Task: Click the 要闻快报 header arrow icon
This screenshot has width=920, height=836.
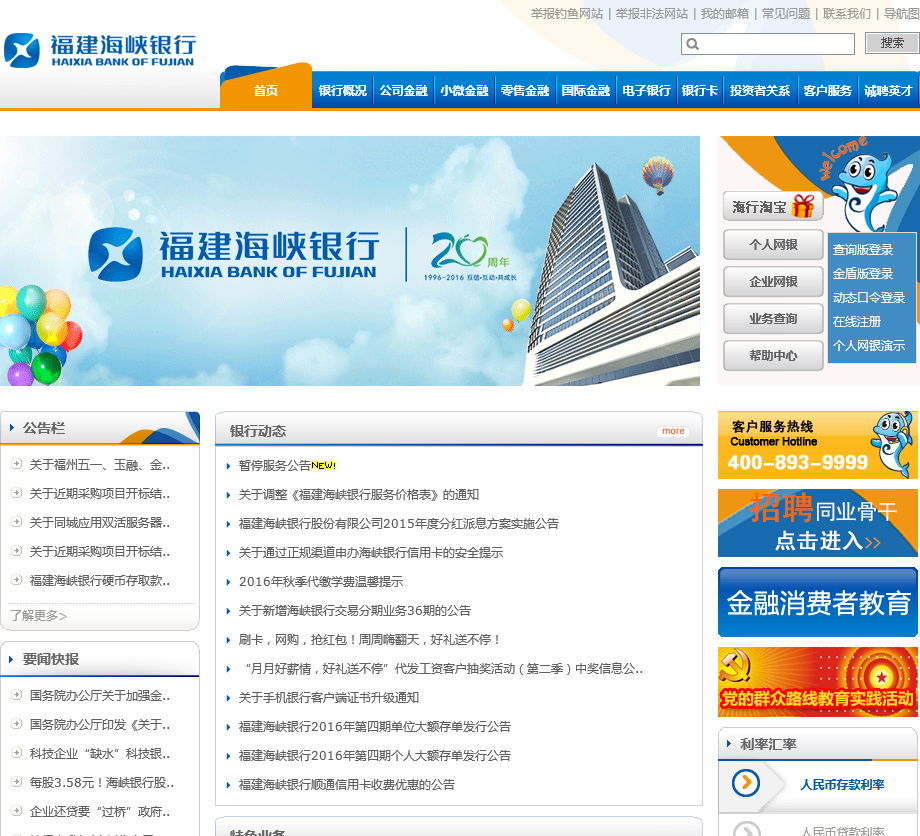Action: point(12,659)
